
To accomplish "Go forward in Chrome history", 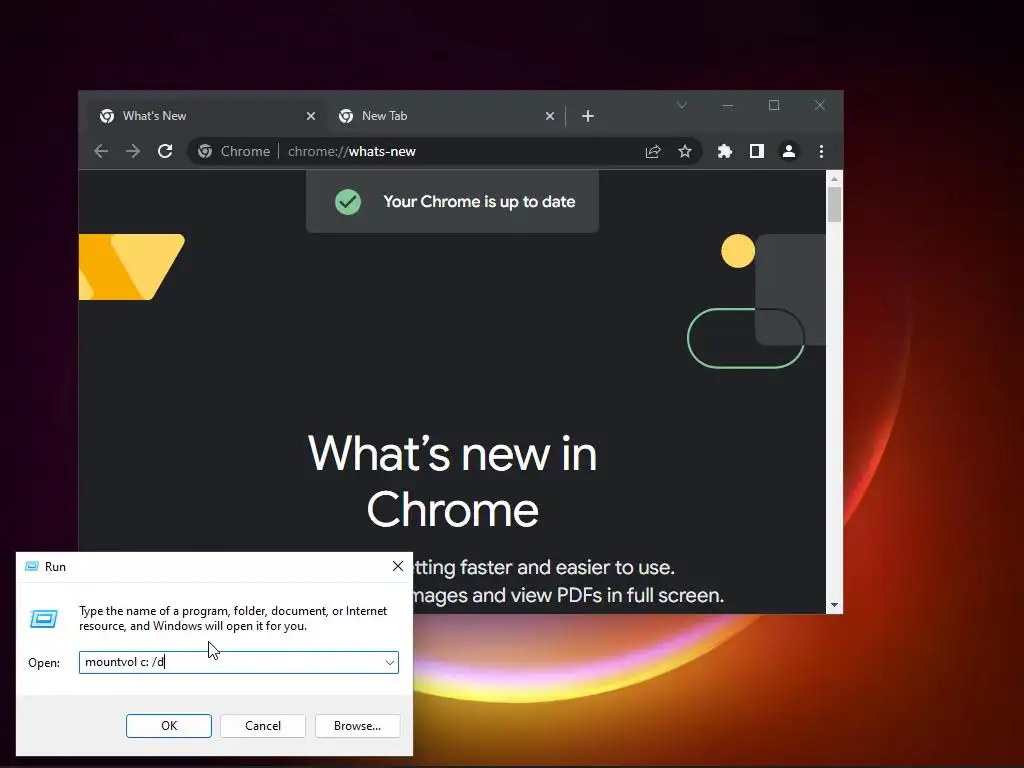I will tap(133, 152).
